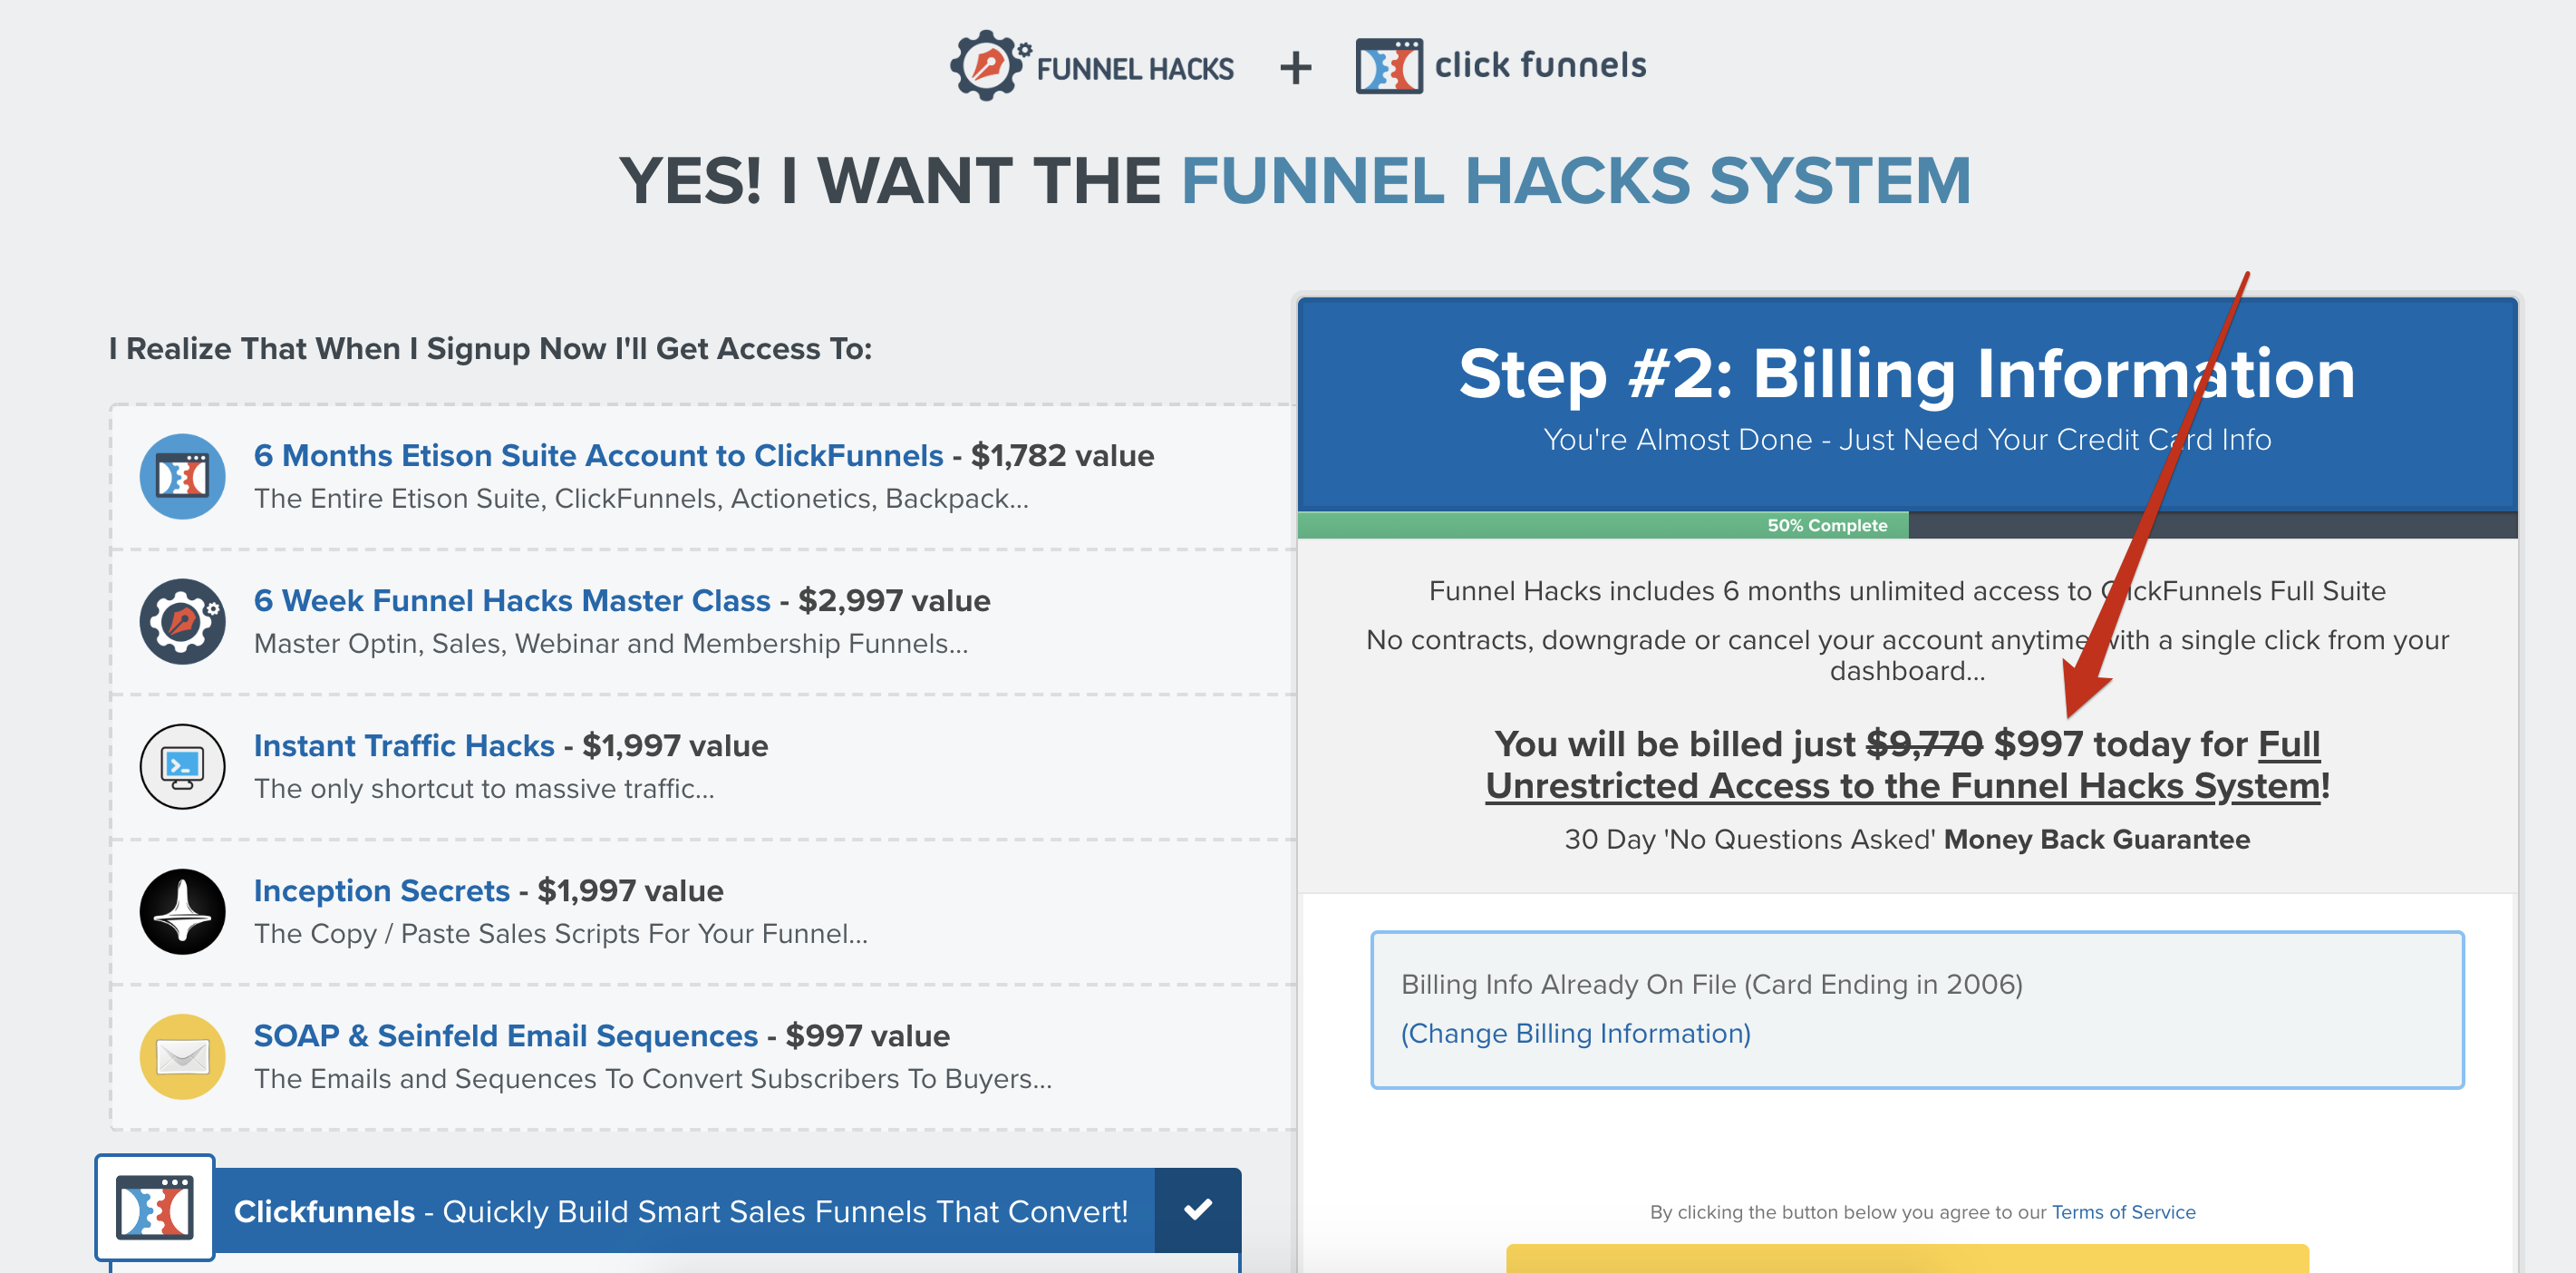Open 6 Week Funnel Hacks Master Class link
This screenshot has width=2576, height=1273.
coord(512,600)
